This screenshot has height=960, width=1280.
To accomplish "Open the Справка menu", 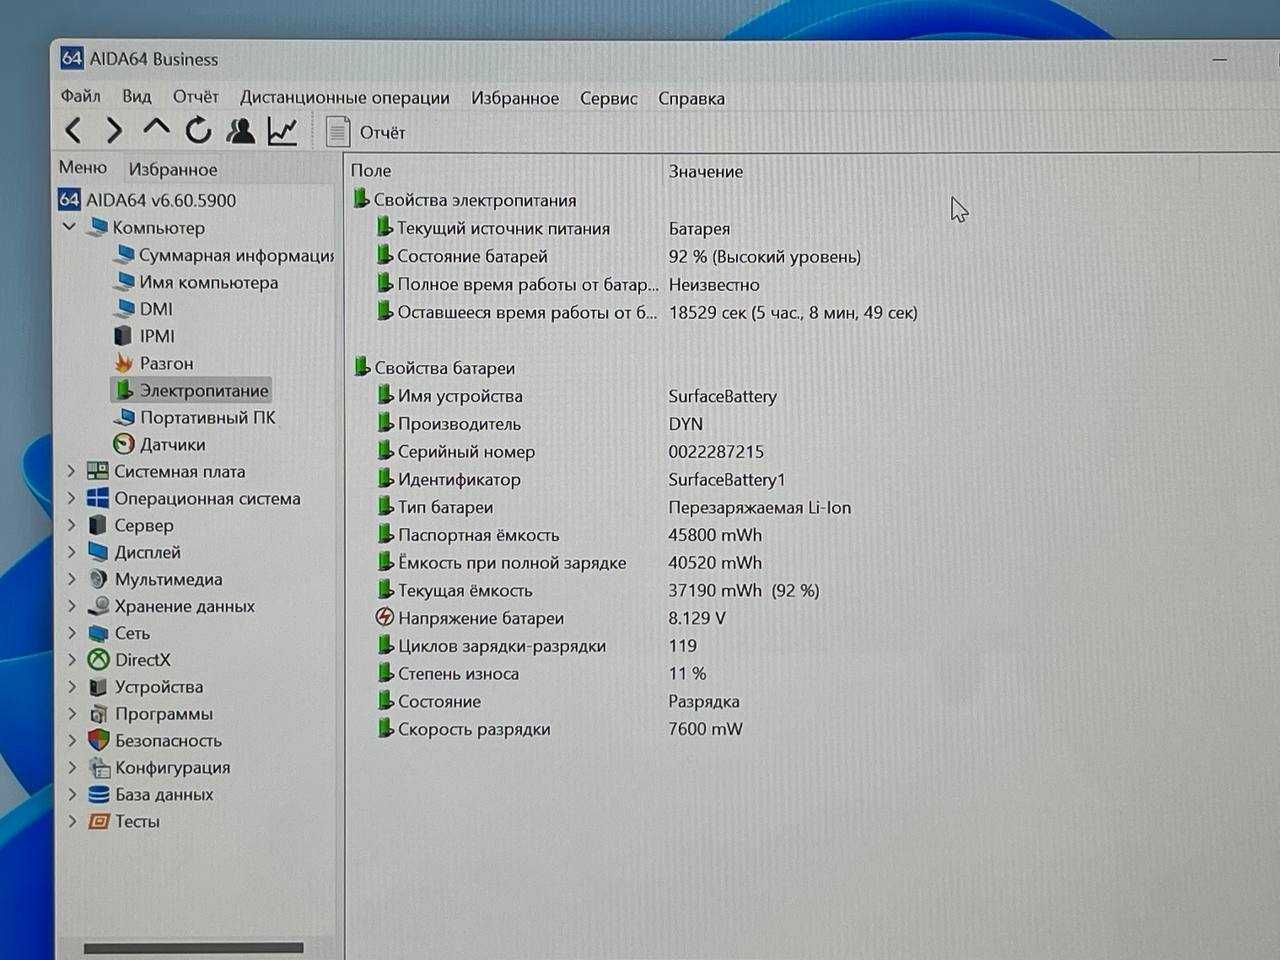I will pos(691,98).
